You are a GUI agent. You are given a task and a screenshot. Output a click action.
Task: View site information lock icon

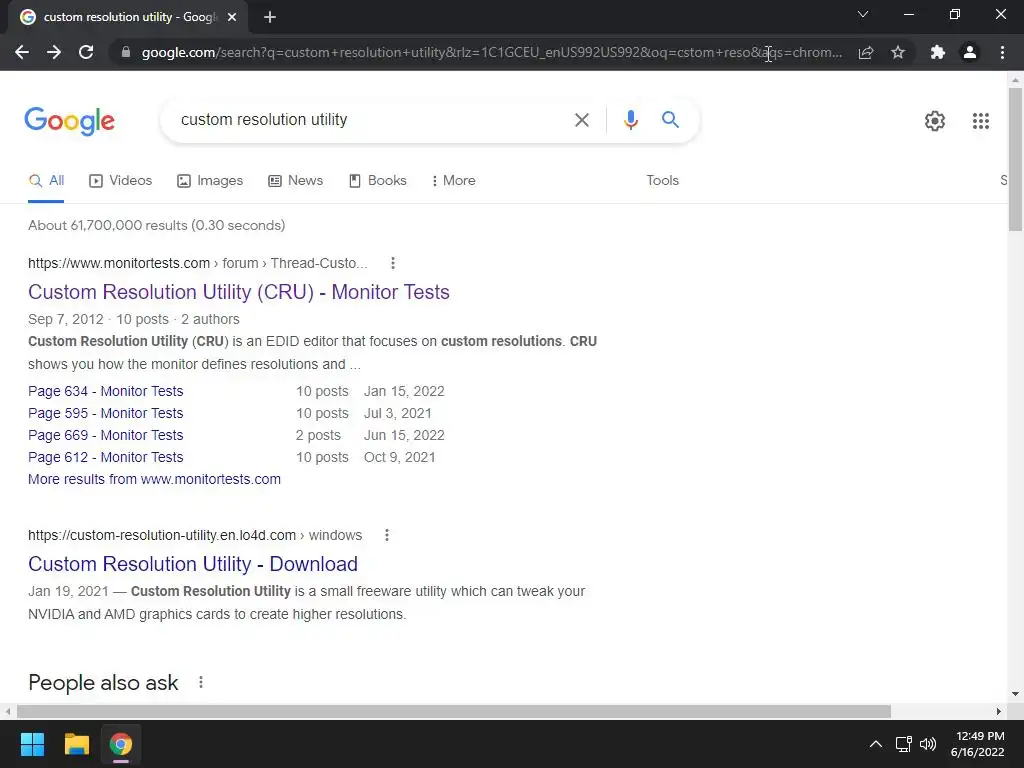click(x=126, y=52)
